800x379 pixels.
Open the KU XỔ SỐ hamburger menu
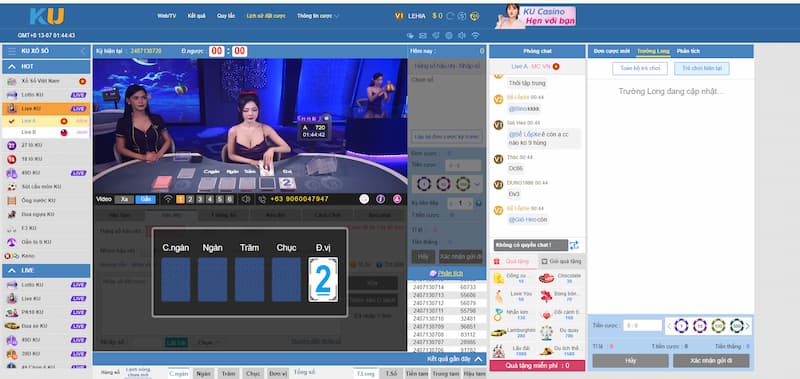pyautogui.click(x=12, y=51)
